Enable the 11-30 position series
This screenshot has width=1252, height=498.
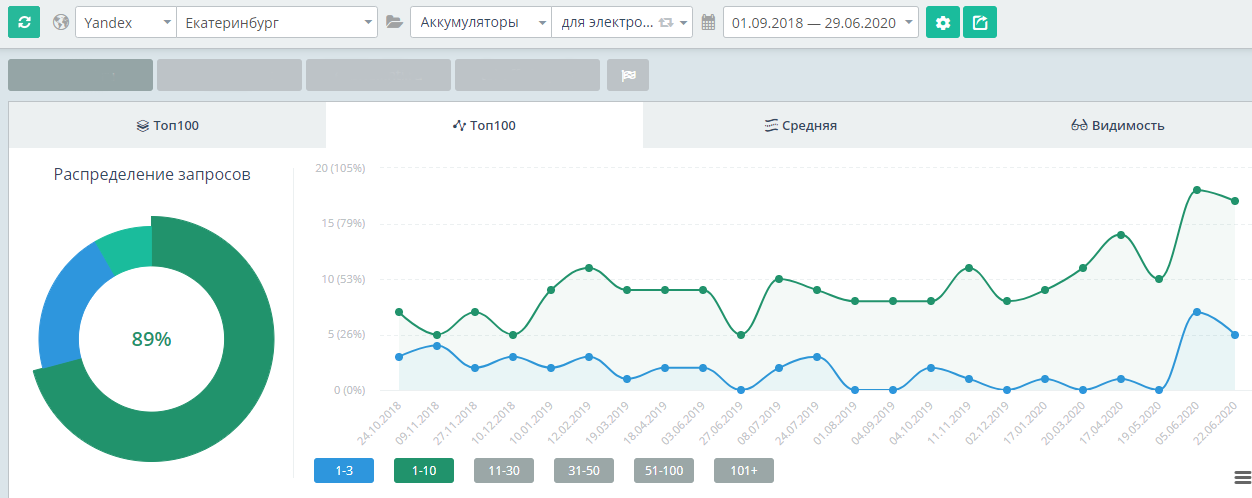pyautogui.click(x=503, y=471)
